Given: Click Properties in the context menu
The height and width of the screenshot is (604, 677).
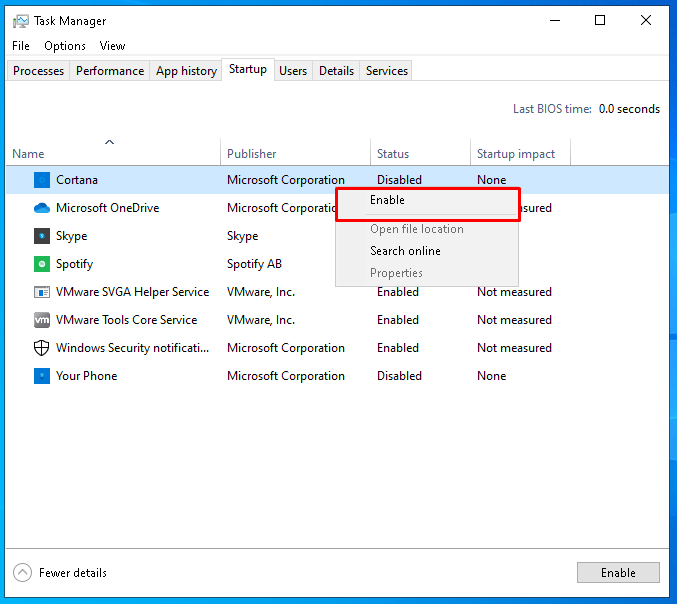Looking at the screenshot, I should [427, 273].
